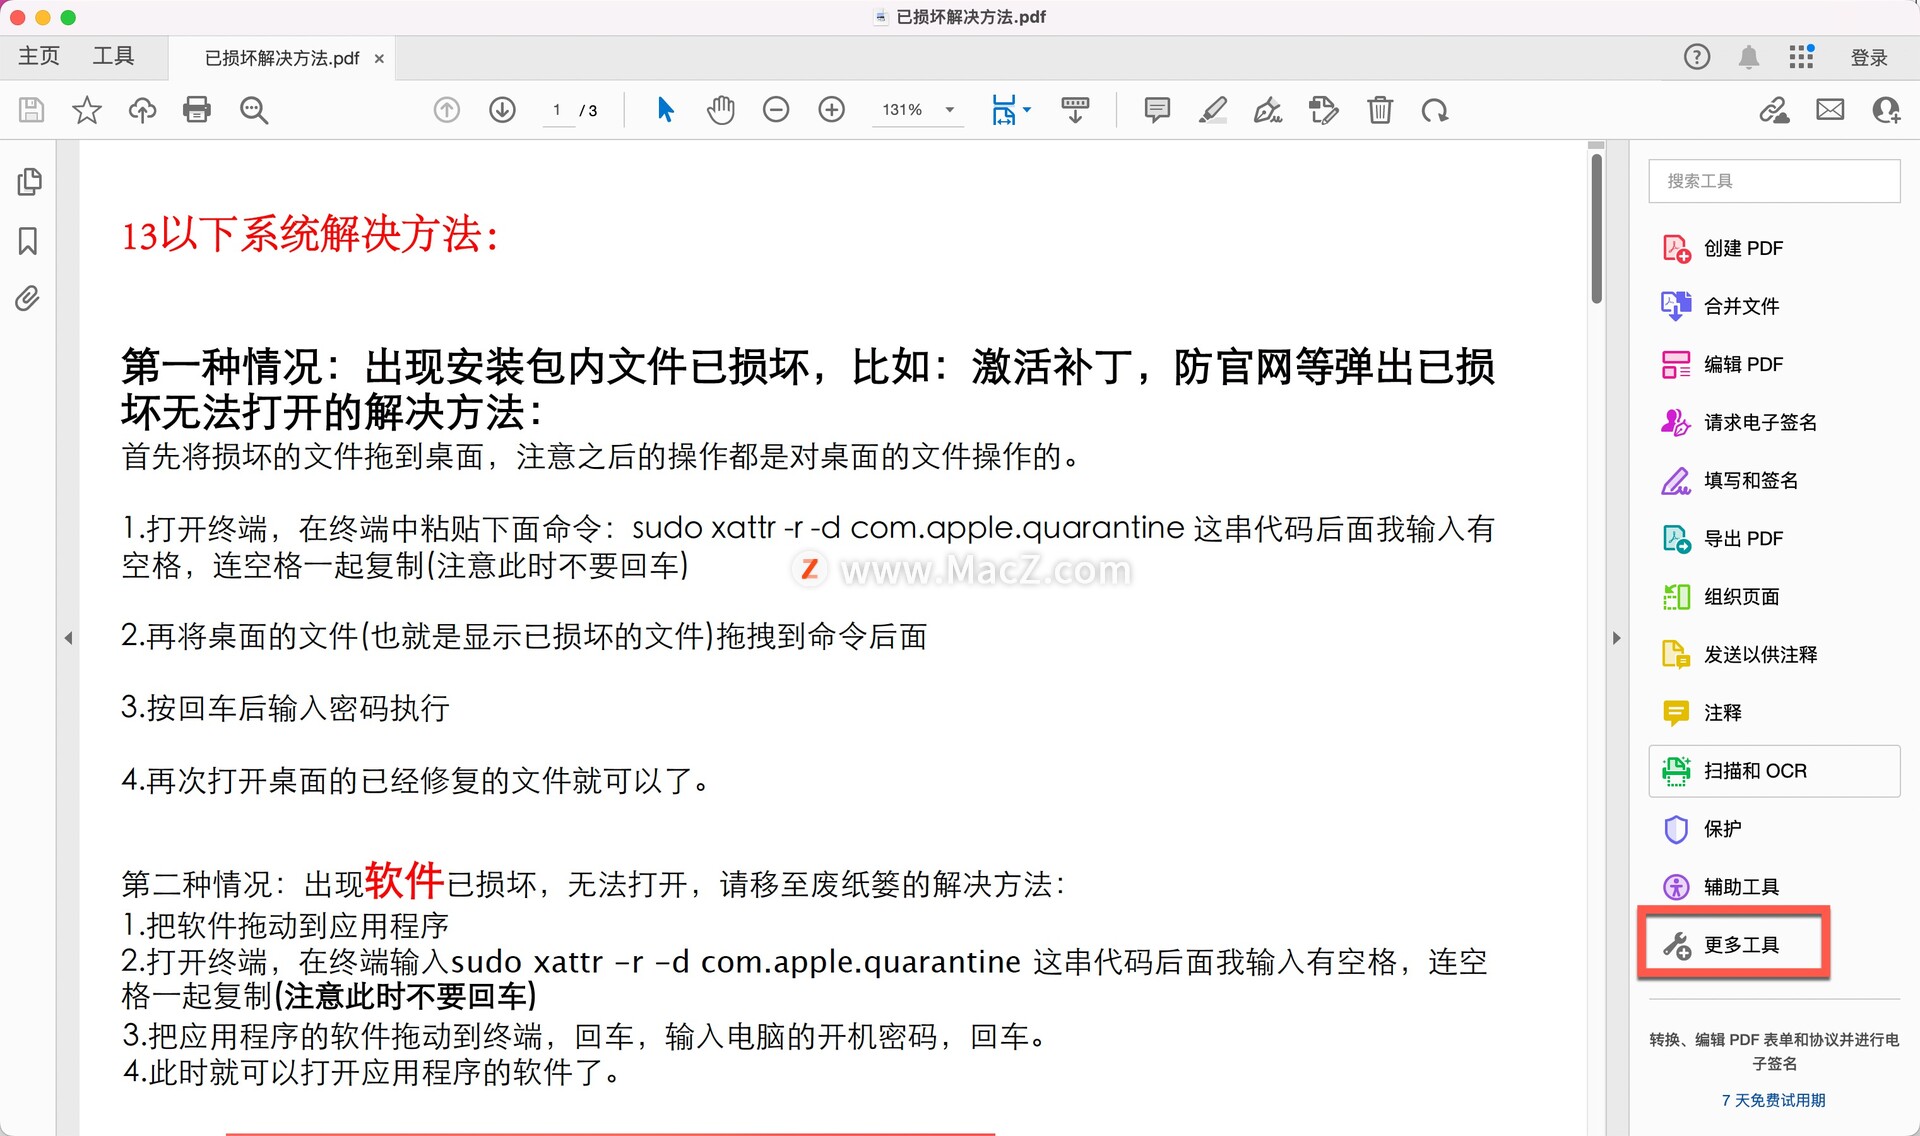This screenshot has height=1136, width=1920.
Task: Collapse the right tools pane arrow
Action: point(1616,638)
